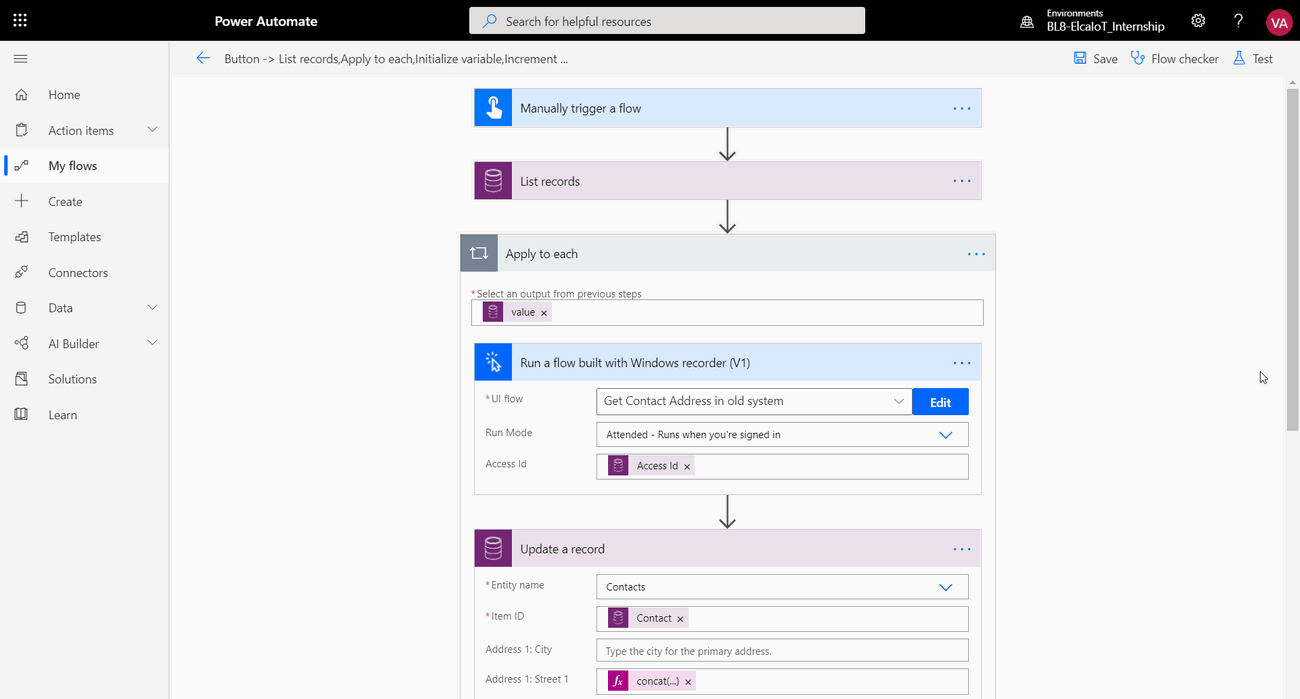Screen dimensions: 1300x699
Task: Open more options for Run a flow with Windows recorder
Action: [x=962, y=363]
